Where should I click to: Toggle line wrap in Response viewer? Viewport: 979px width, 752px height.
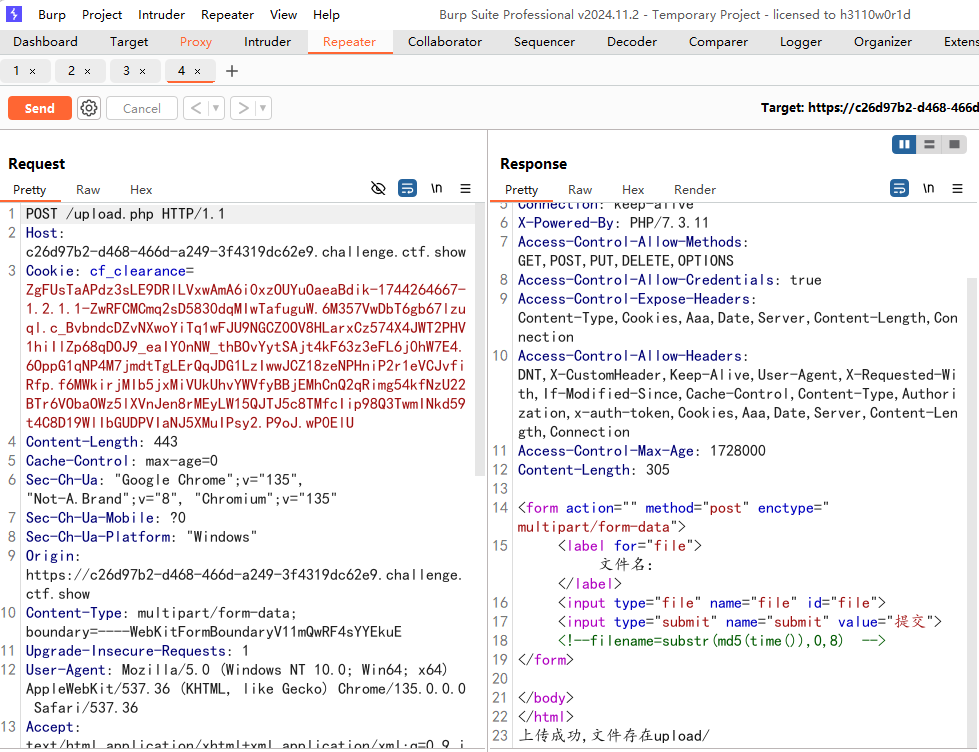900,188
